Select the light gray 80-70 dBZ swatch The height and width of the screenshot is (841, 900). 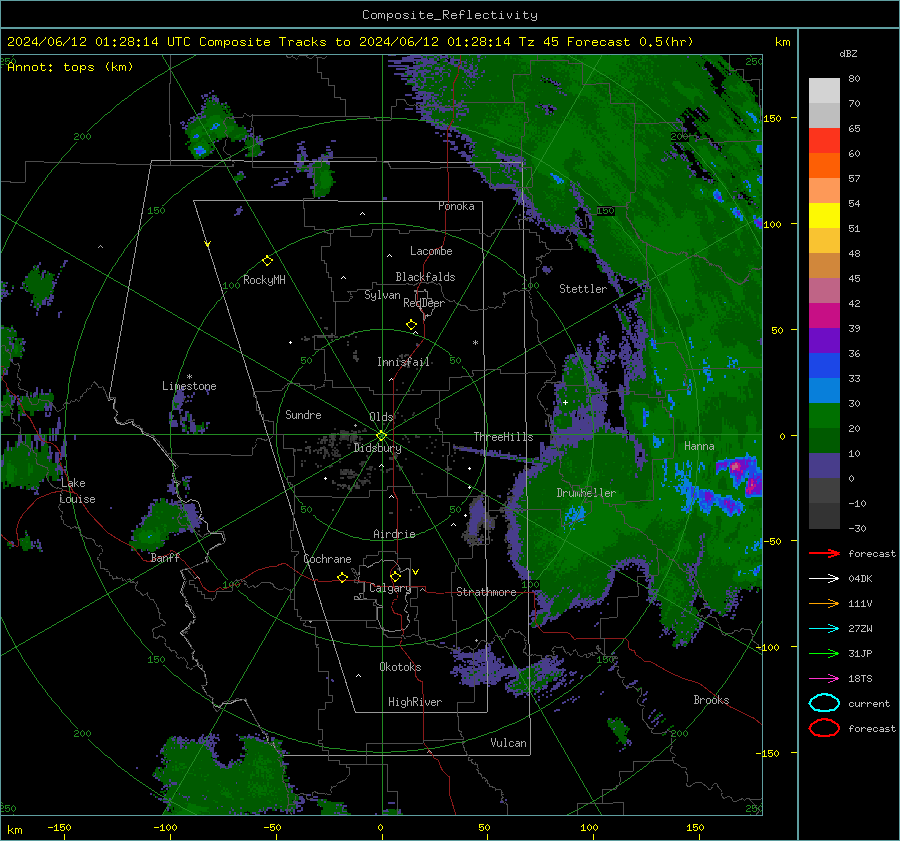click(x=824, y=91)
